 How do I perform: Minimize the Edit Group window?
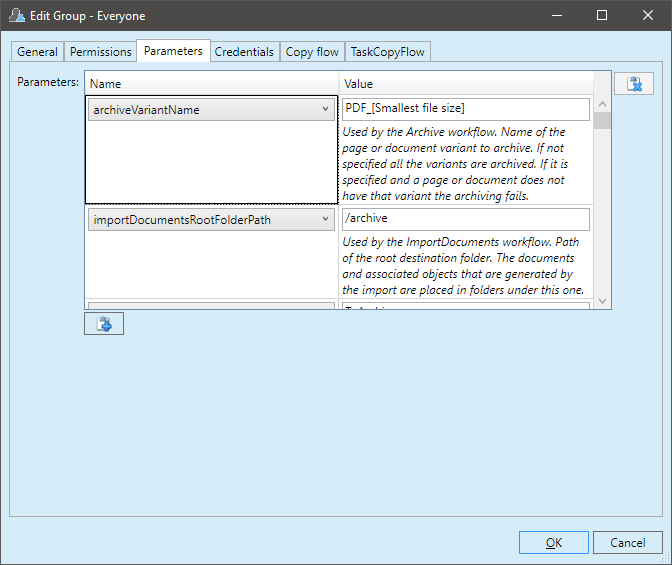point(557,15)
